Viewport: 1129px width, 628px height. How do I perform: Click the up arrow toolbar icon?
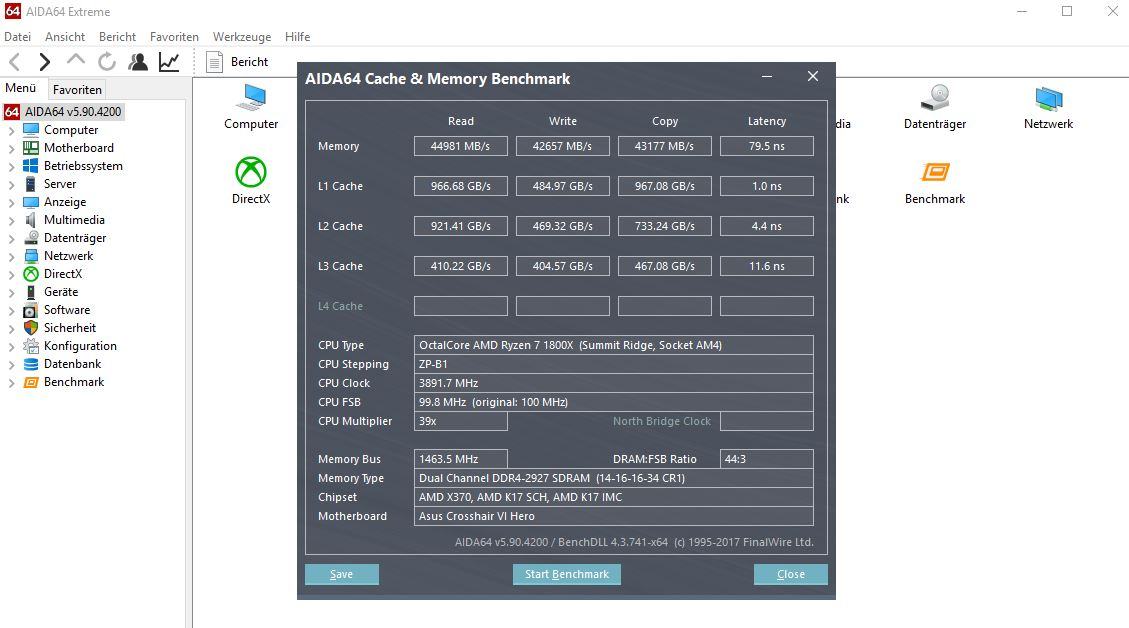pos(76,60)
